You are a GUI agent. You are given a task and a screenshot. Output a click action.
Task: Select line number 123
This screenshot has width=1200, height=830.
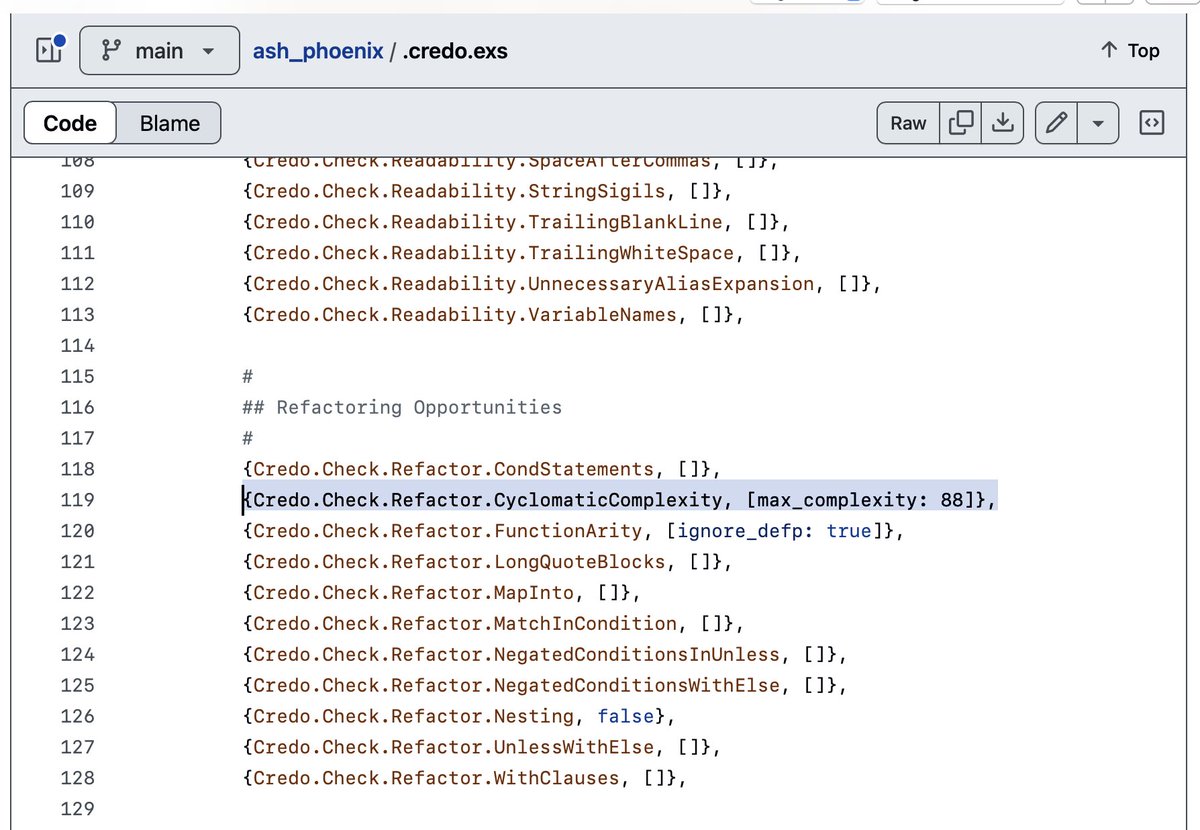(78, 623)
